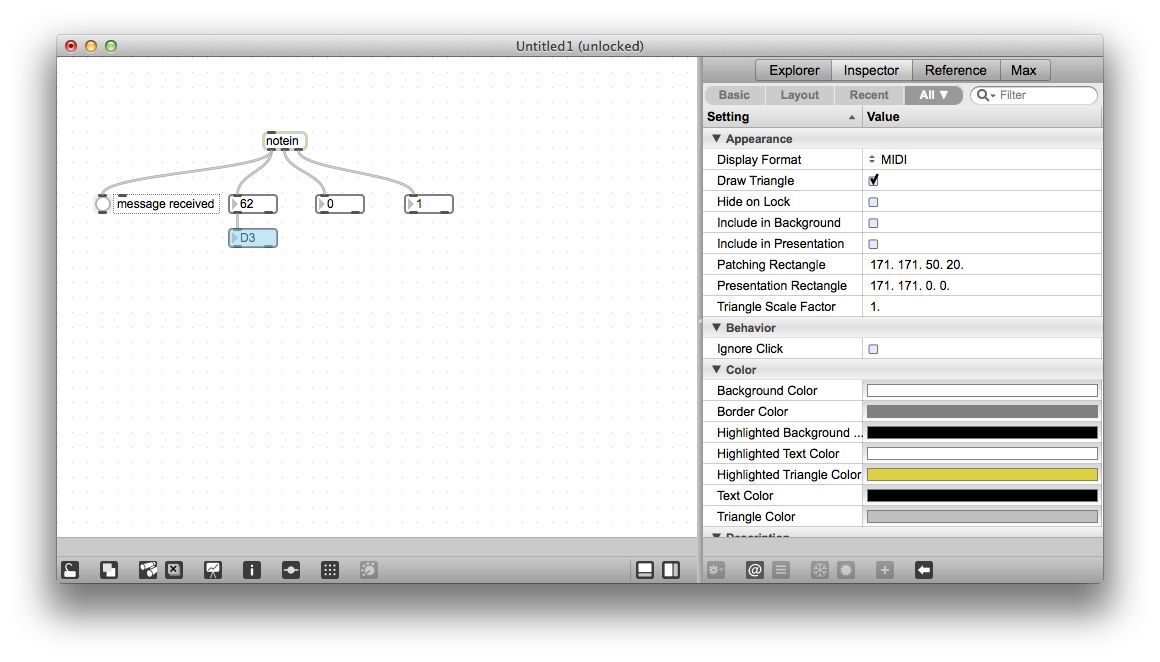Select the '@' attributes icon below the inspector
The width and height of the screenshot is (1160, 662).
[755, 569]
